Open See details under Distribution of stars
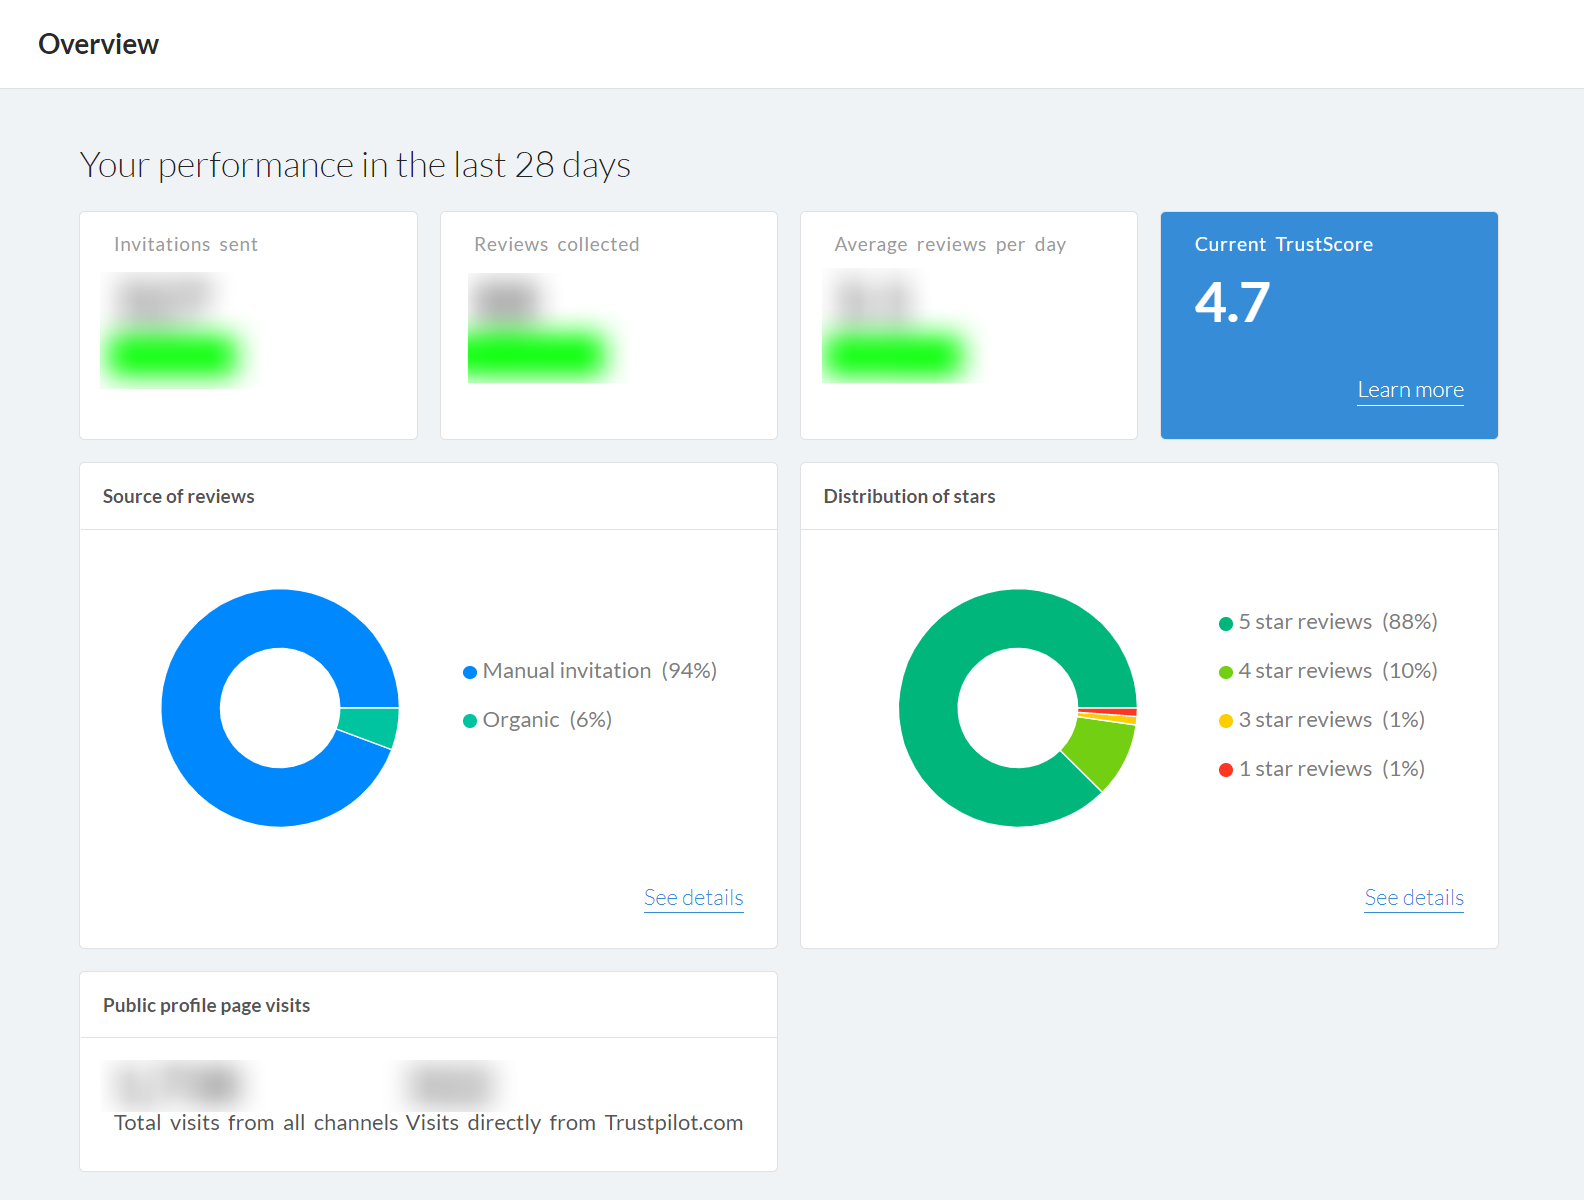 (1414, 898)
